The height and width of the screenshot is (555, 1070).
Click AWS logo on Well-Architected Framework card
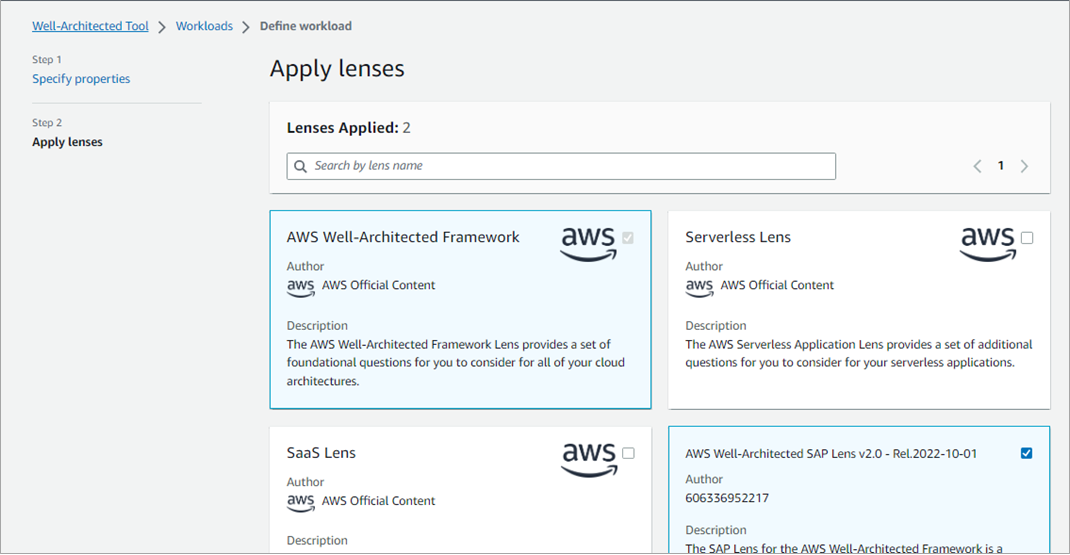tap(588, 243)
